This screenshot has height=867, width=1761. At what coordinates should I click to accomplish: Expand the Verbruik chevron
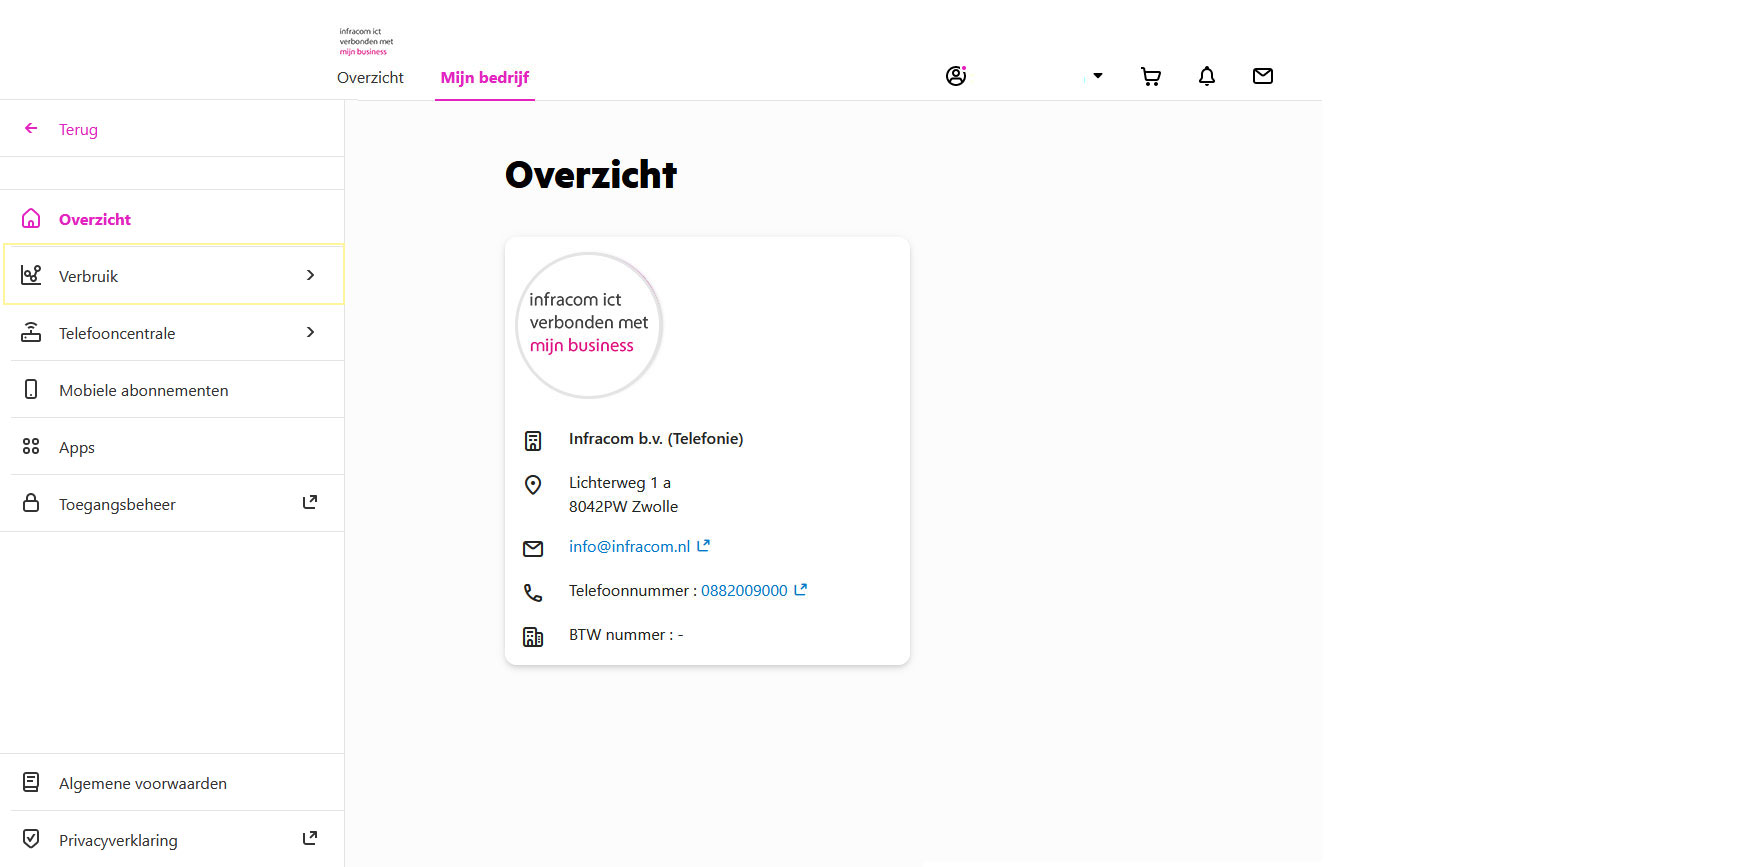[311, 275]
